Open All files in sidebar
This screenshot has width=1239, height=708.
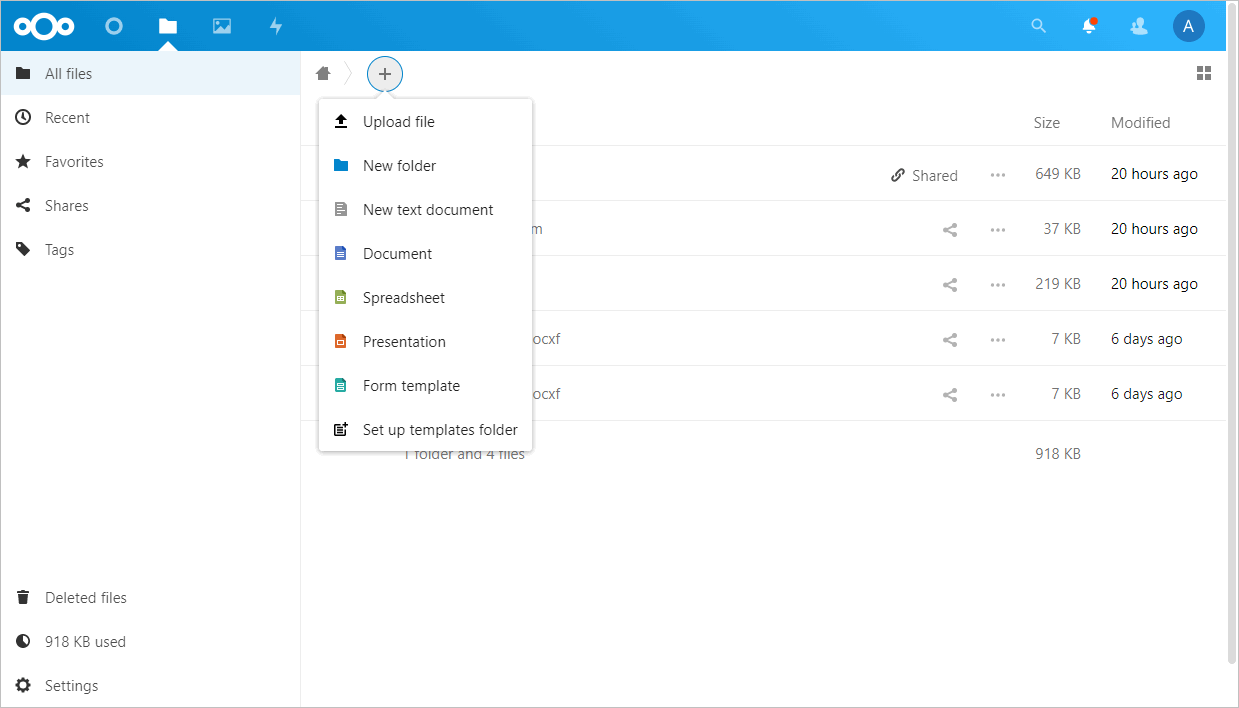click(x=150, y=73)
